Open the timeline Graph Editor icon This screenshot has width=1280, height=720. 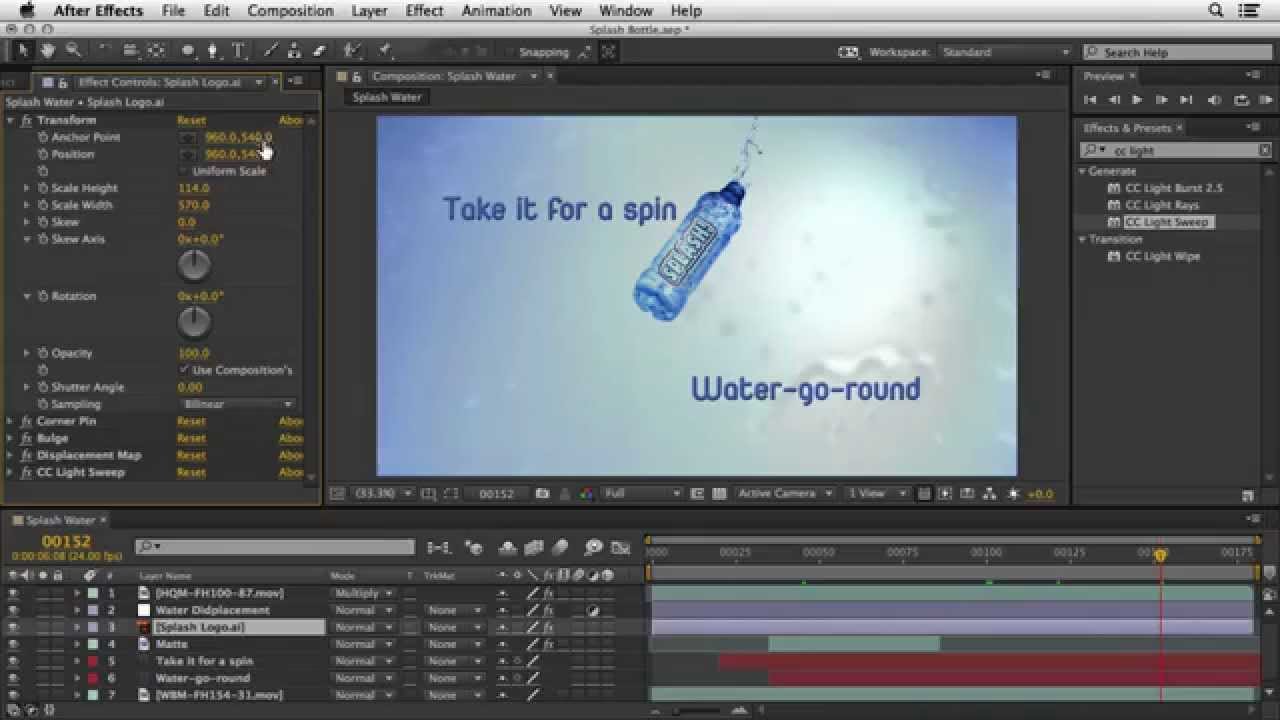(x=621, y=548)
